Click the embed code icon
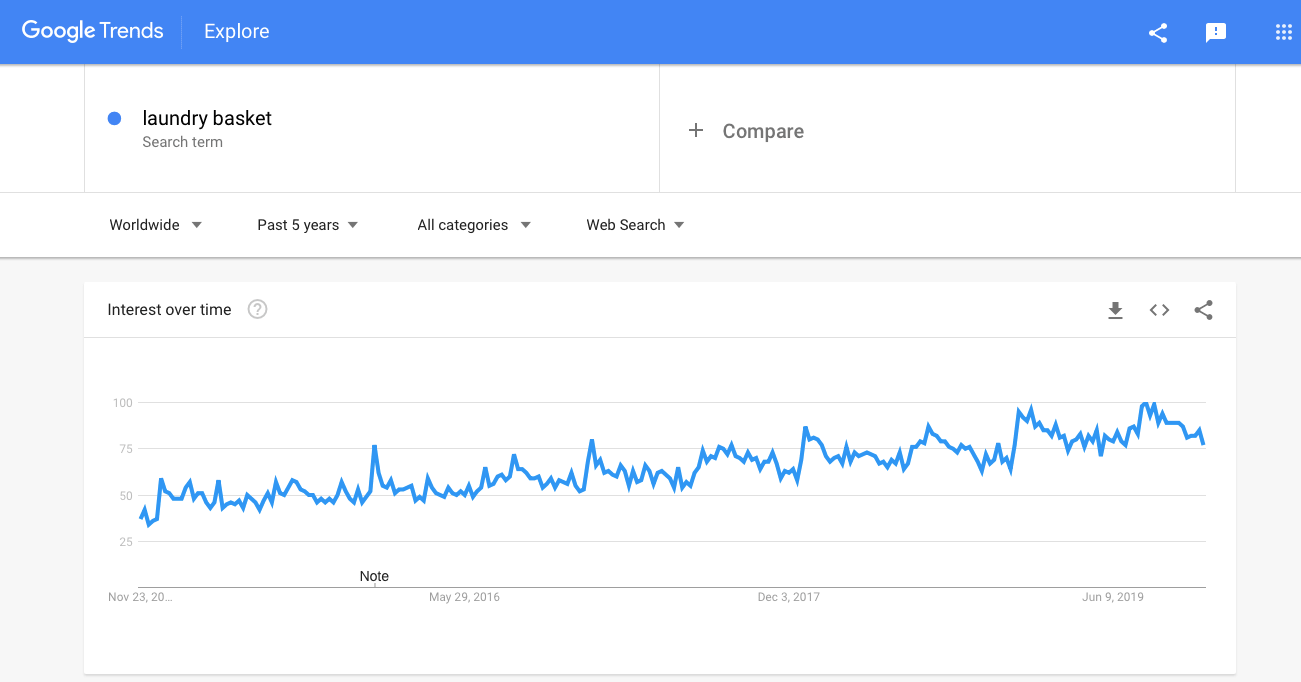Screen dimensions: 1301x682 1159,310
